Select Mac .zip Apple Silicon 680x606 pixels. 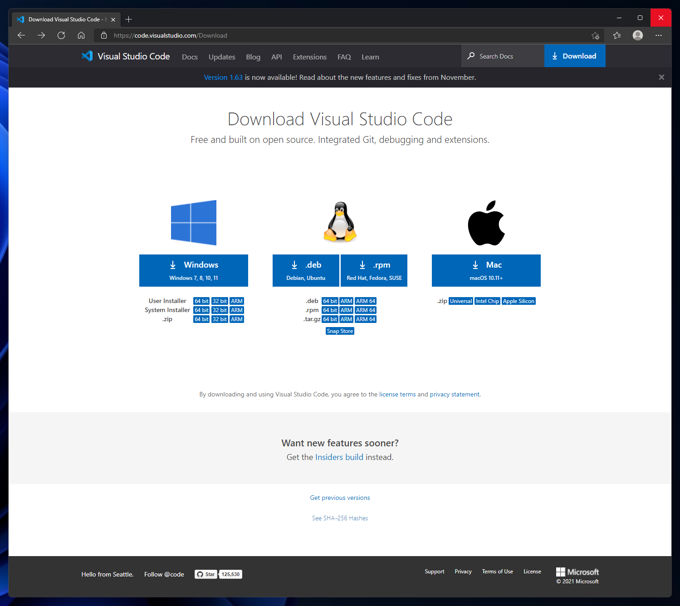(519, 301)
